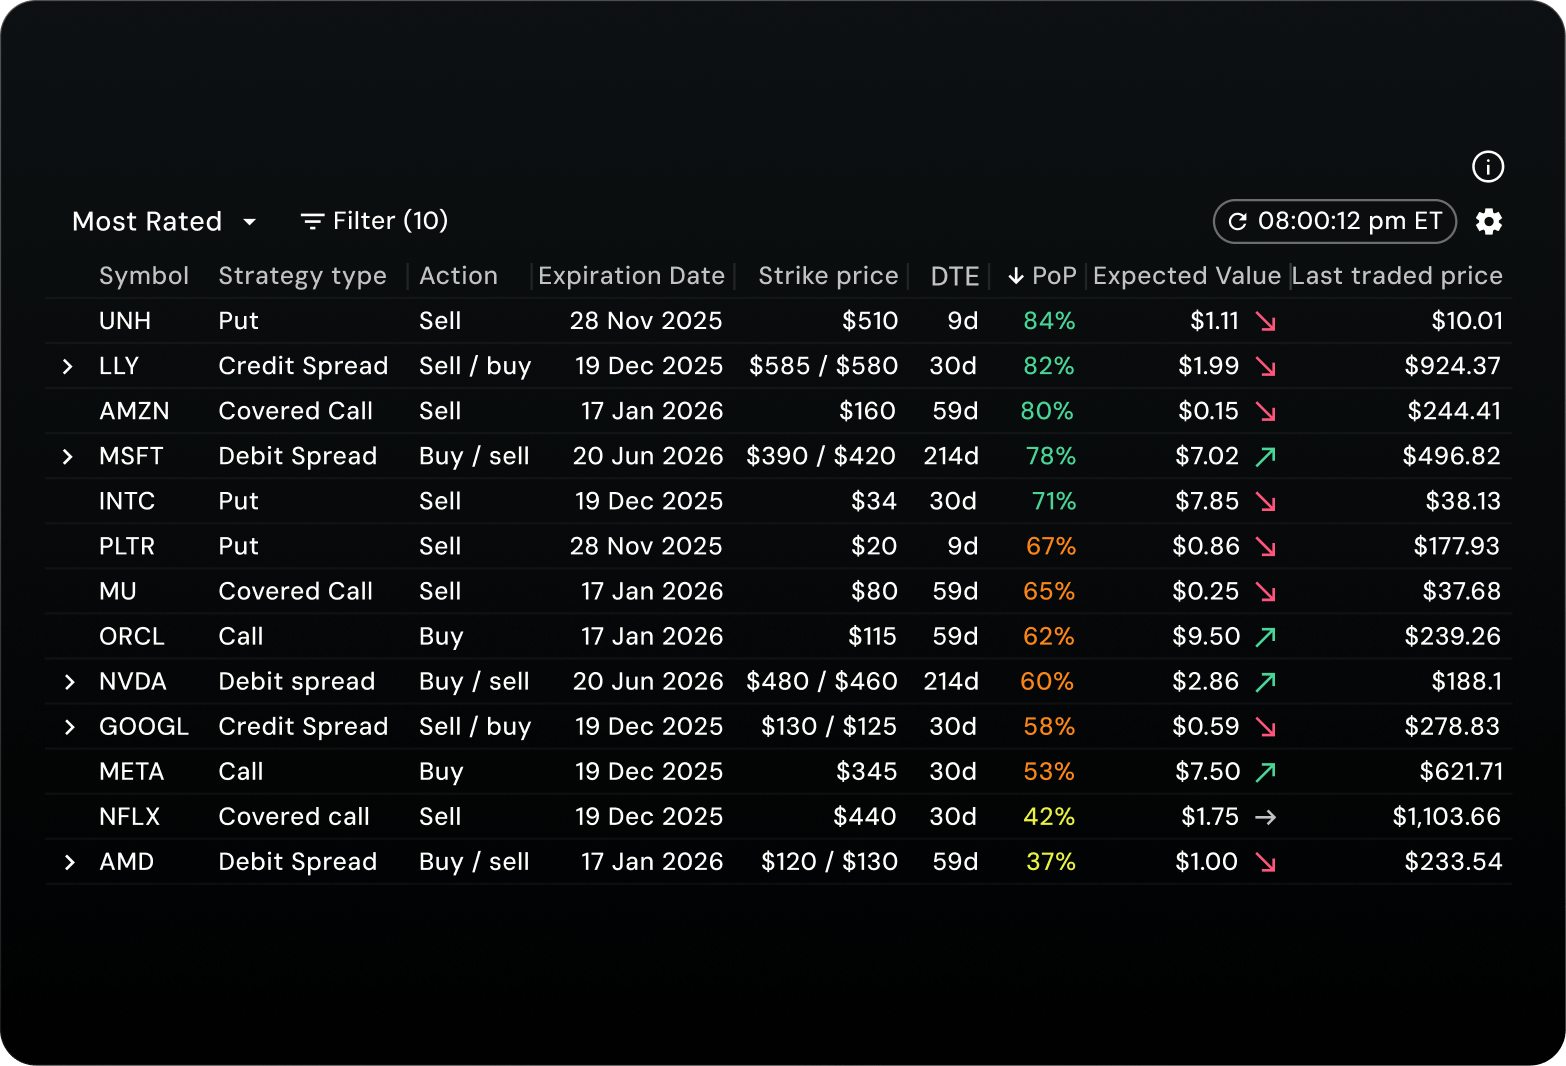Viewport: 1566px width, 1066px height.
Task: Sort by the Expiration Date column header
Action: pos(631,276)
